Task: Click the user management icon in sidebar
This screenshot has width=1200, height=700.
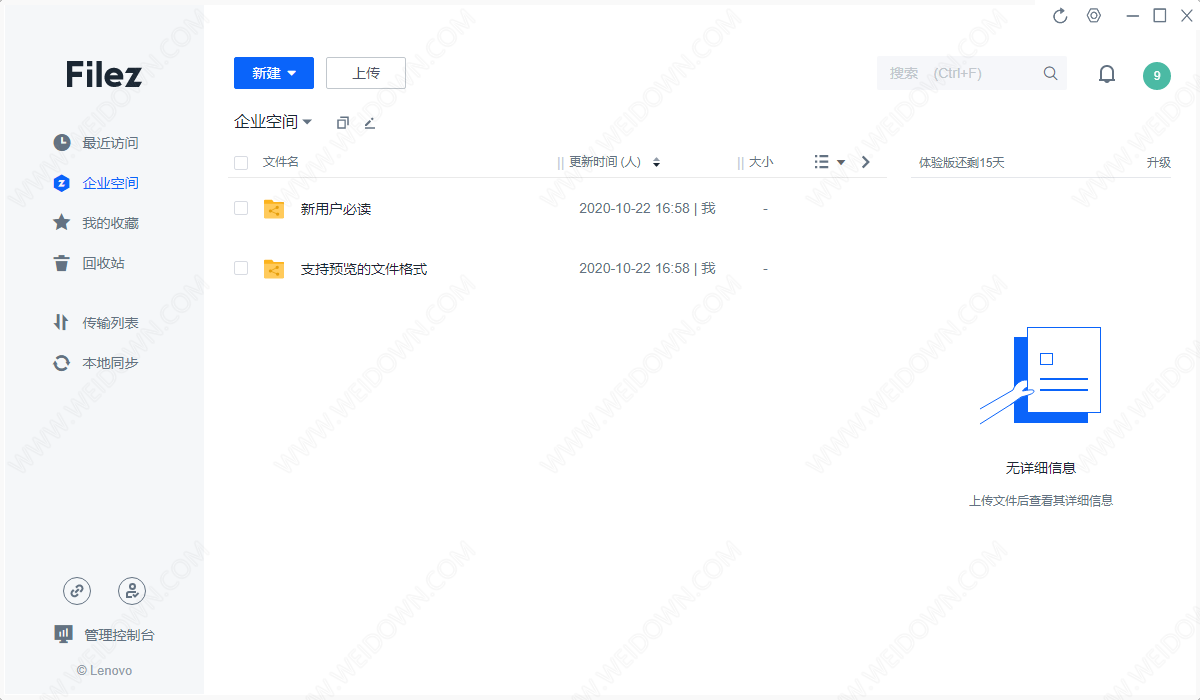Action: point(132,591)
